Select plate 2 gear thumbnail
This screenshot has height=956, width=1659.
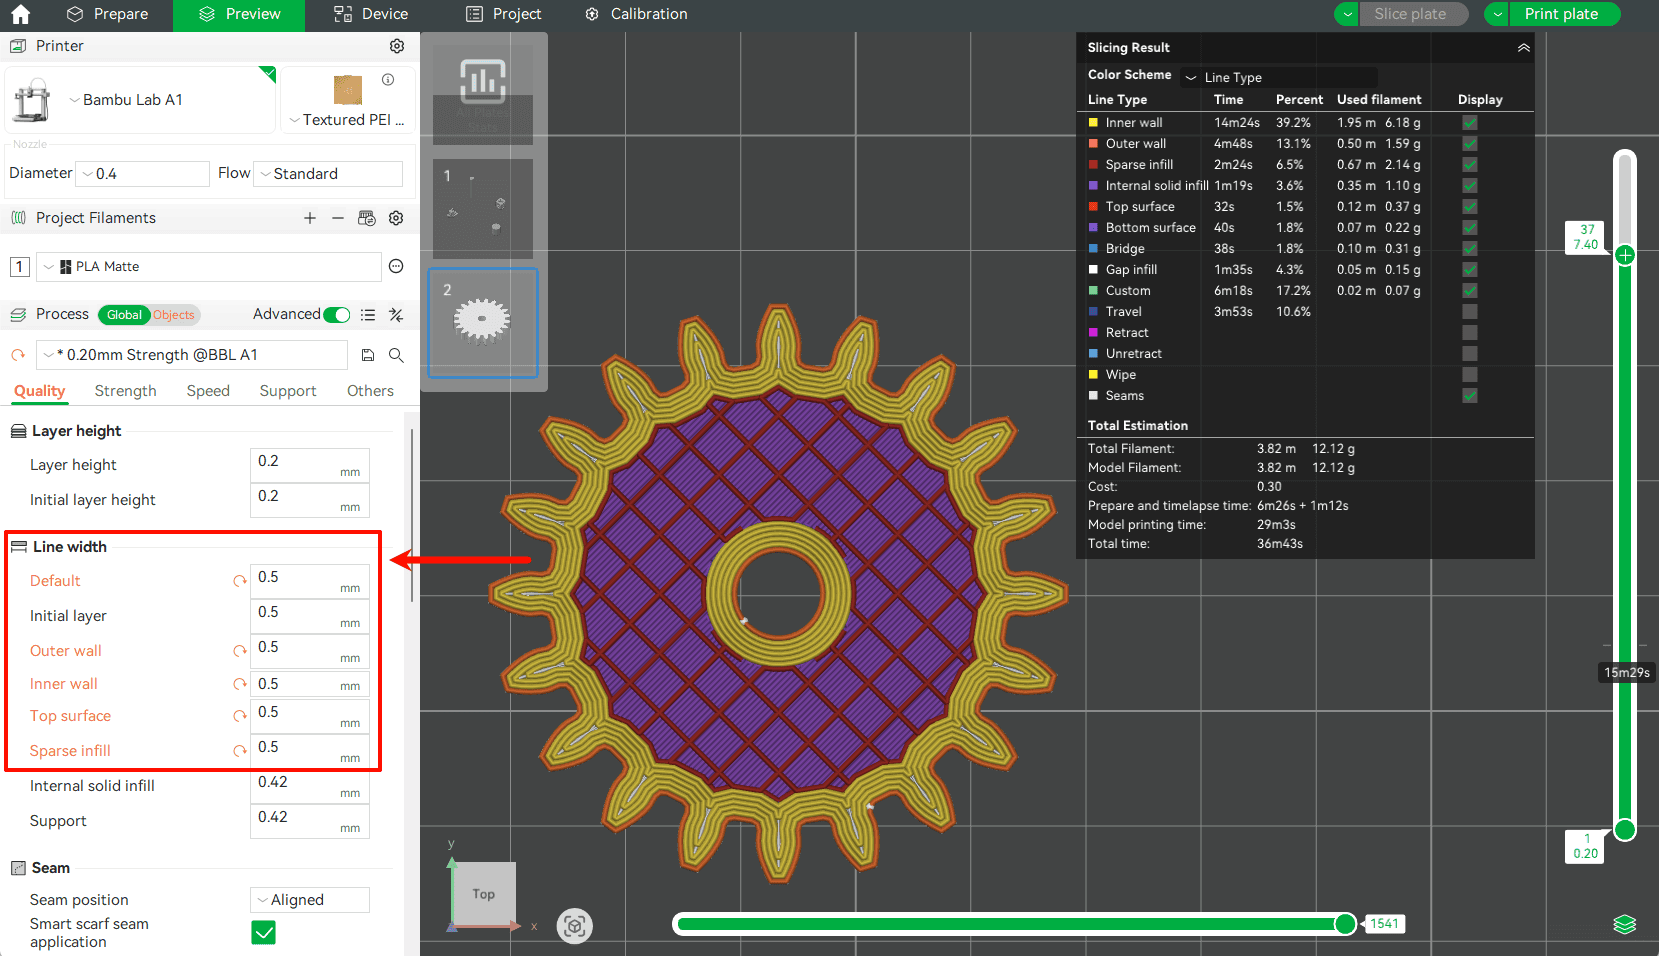(483, 322)
